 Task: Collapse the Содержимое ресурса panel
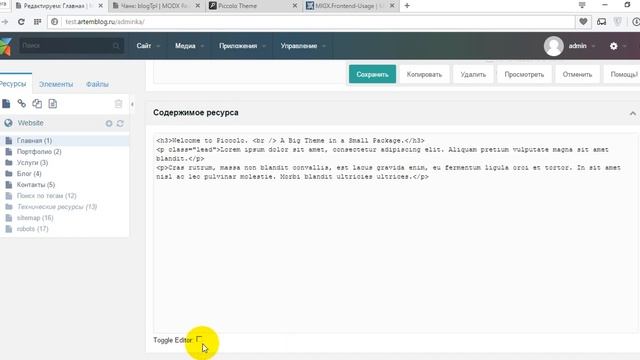(633, 113)
